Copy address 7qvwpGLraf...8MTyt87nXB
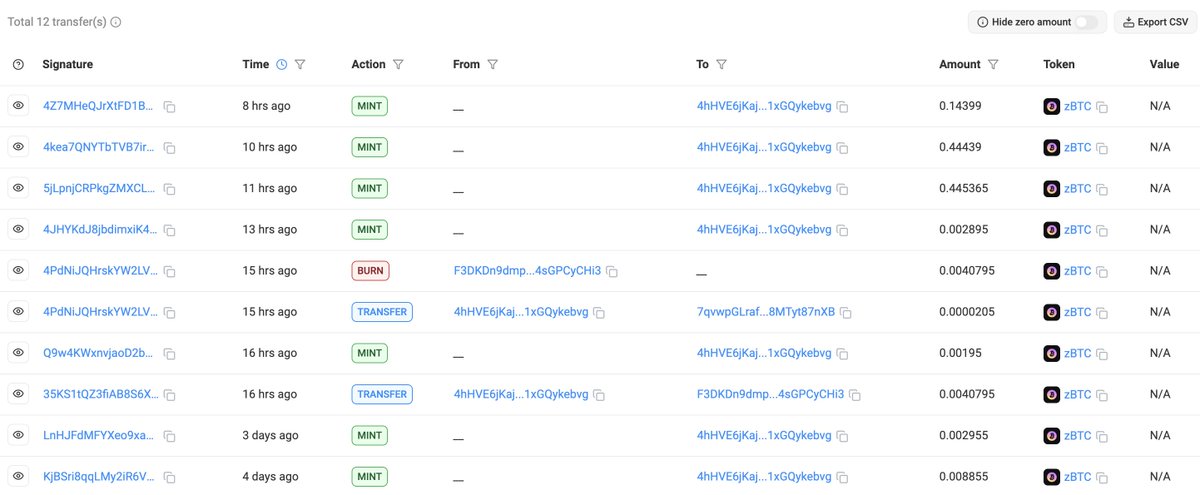Image resolution: width=1200 pixels, height=495 pixels. pos(846,313)
